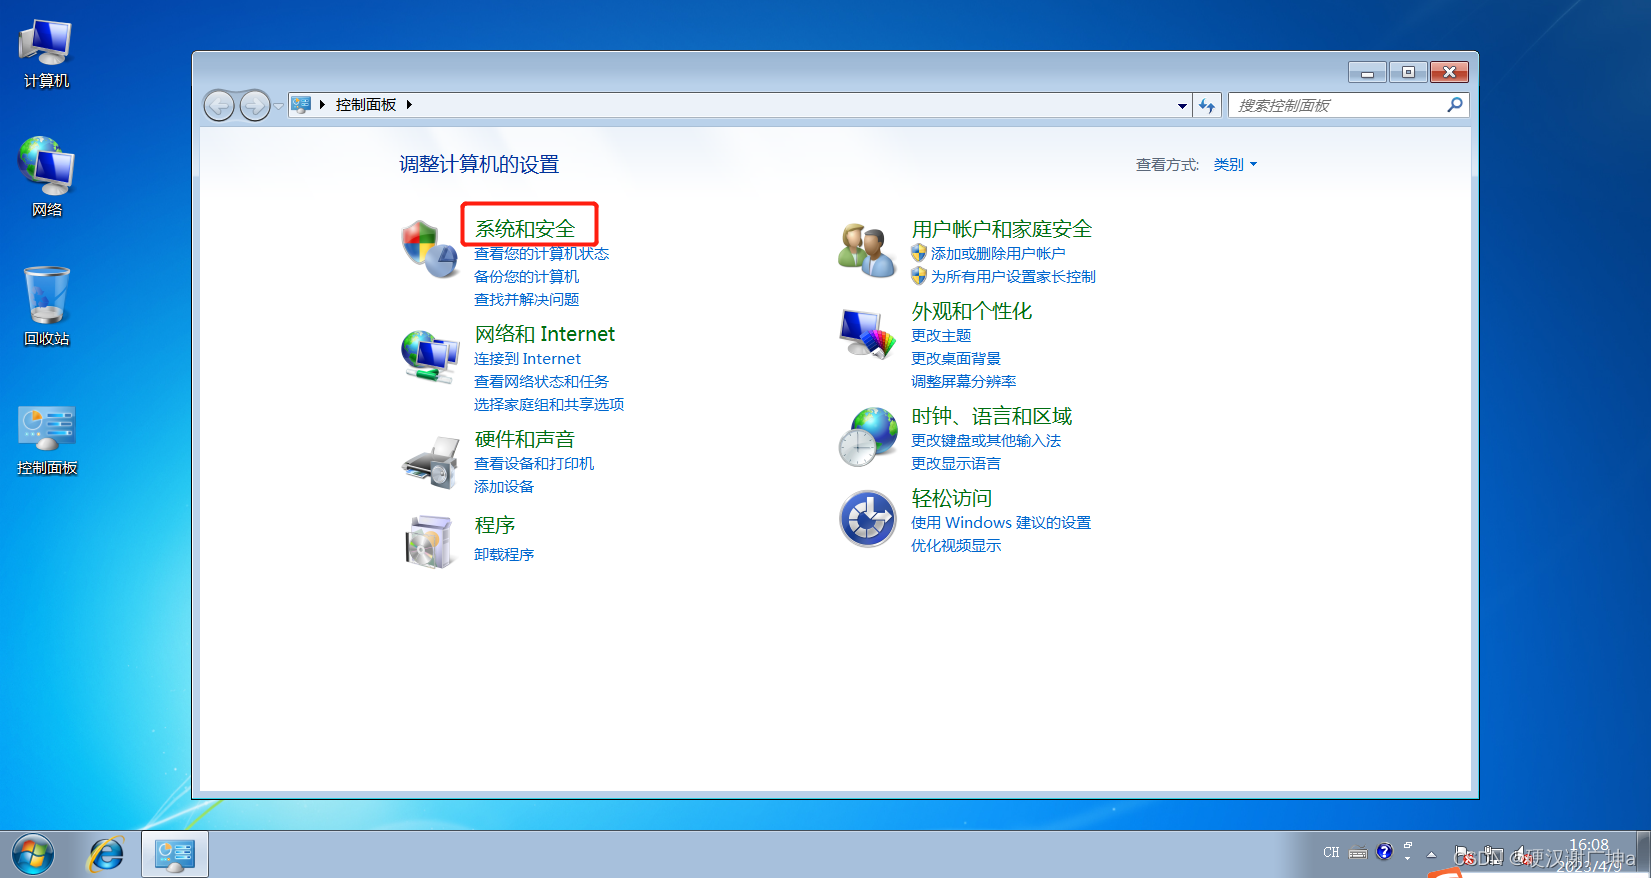Open the Windows Start button
Image resolution: width=1651 pixels, height=878 pixels.
[x=33, y=855]
